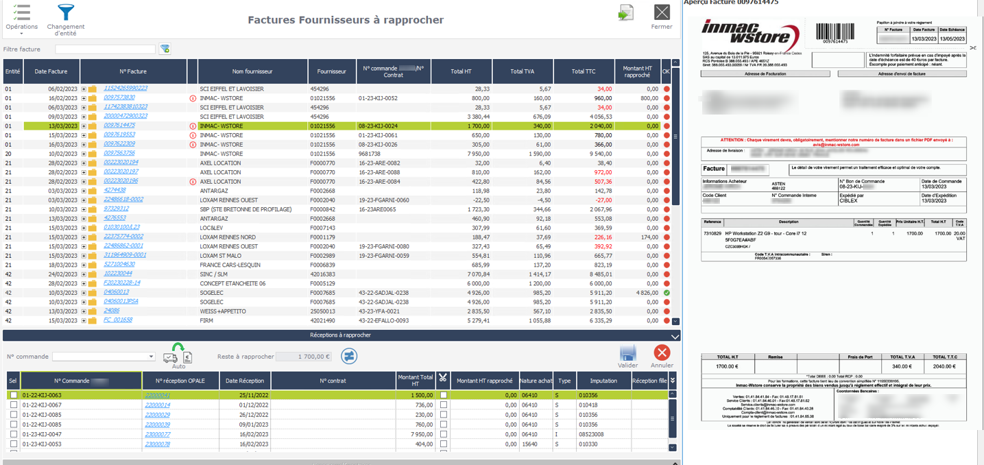This screenshot has height=465, width=984.
Task: Click the Fermer close icon
Action: click(661, 12)
